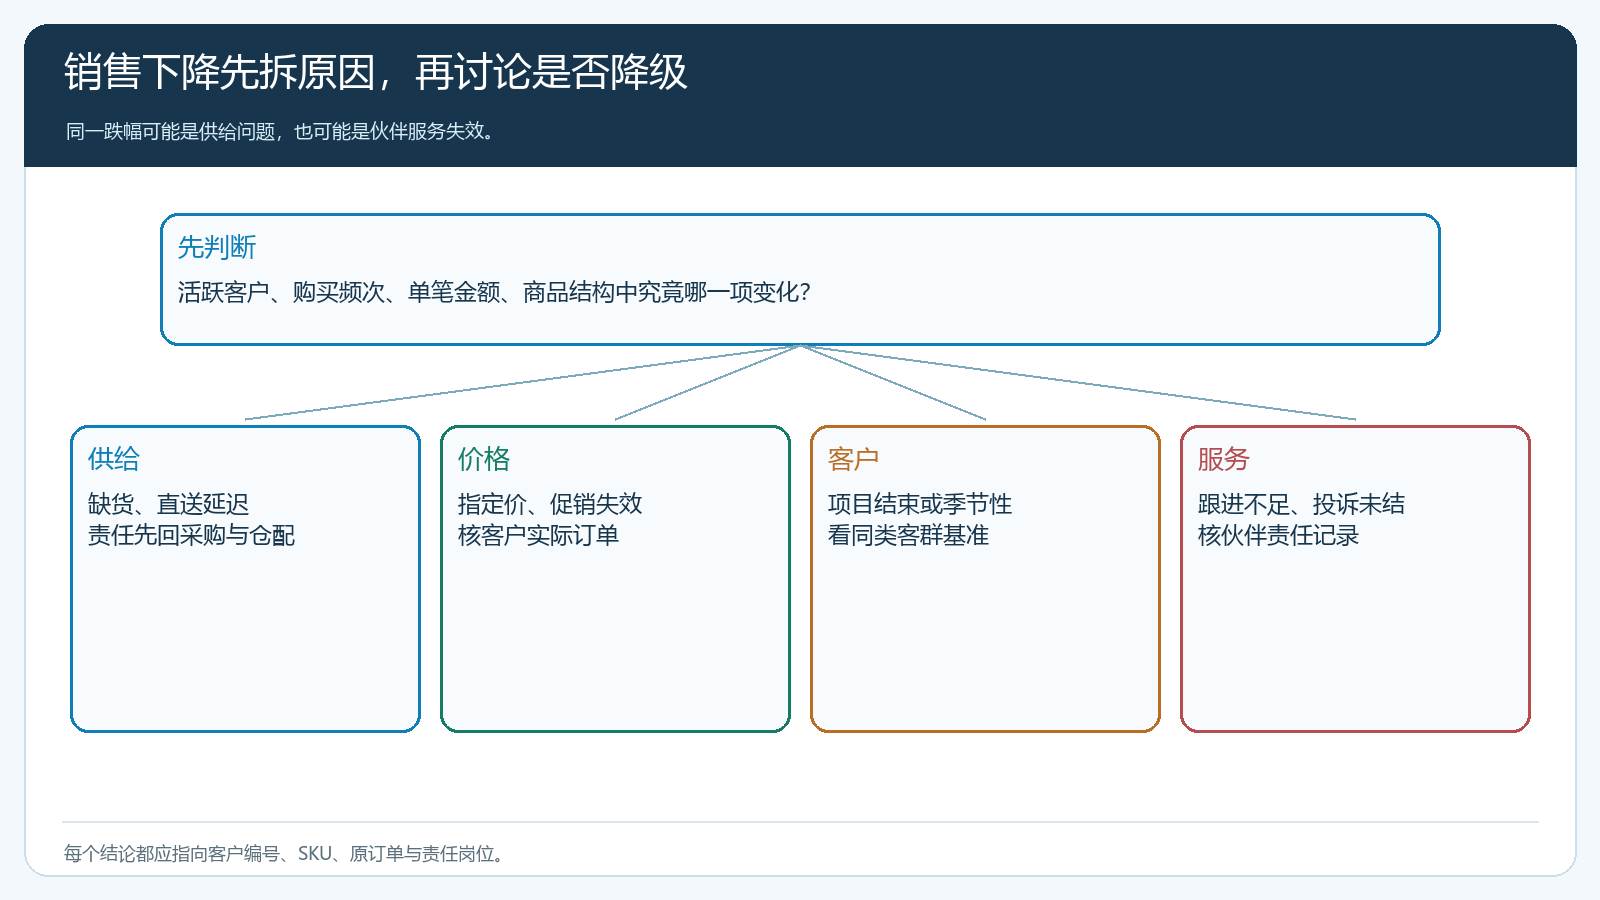The width and height of the screenshot is (1600, 900).
Task: Click the footer note 每个结论都应指向客户编号
Action: coord(286,854)
